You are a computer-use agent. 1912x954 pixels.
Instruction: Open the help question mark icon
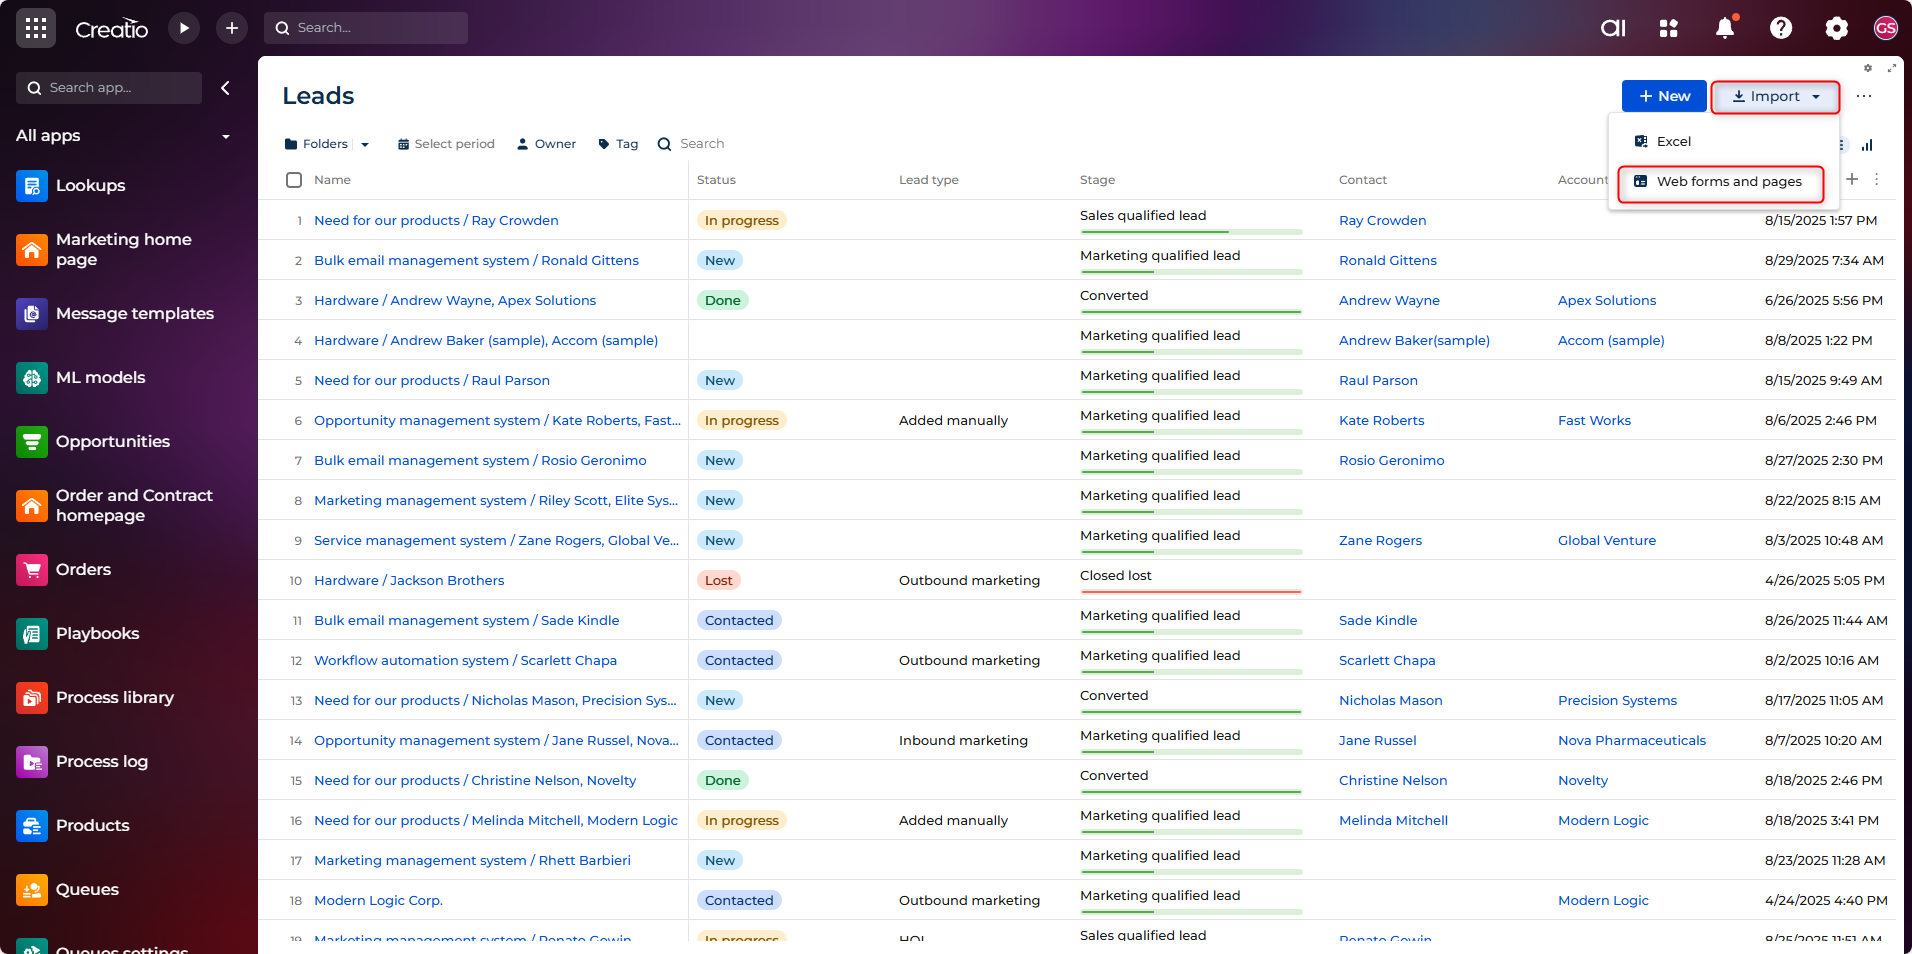pos(1780,28)
